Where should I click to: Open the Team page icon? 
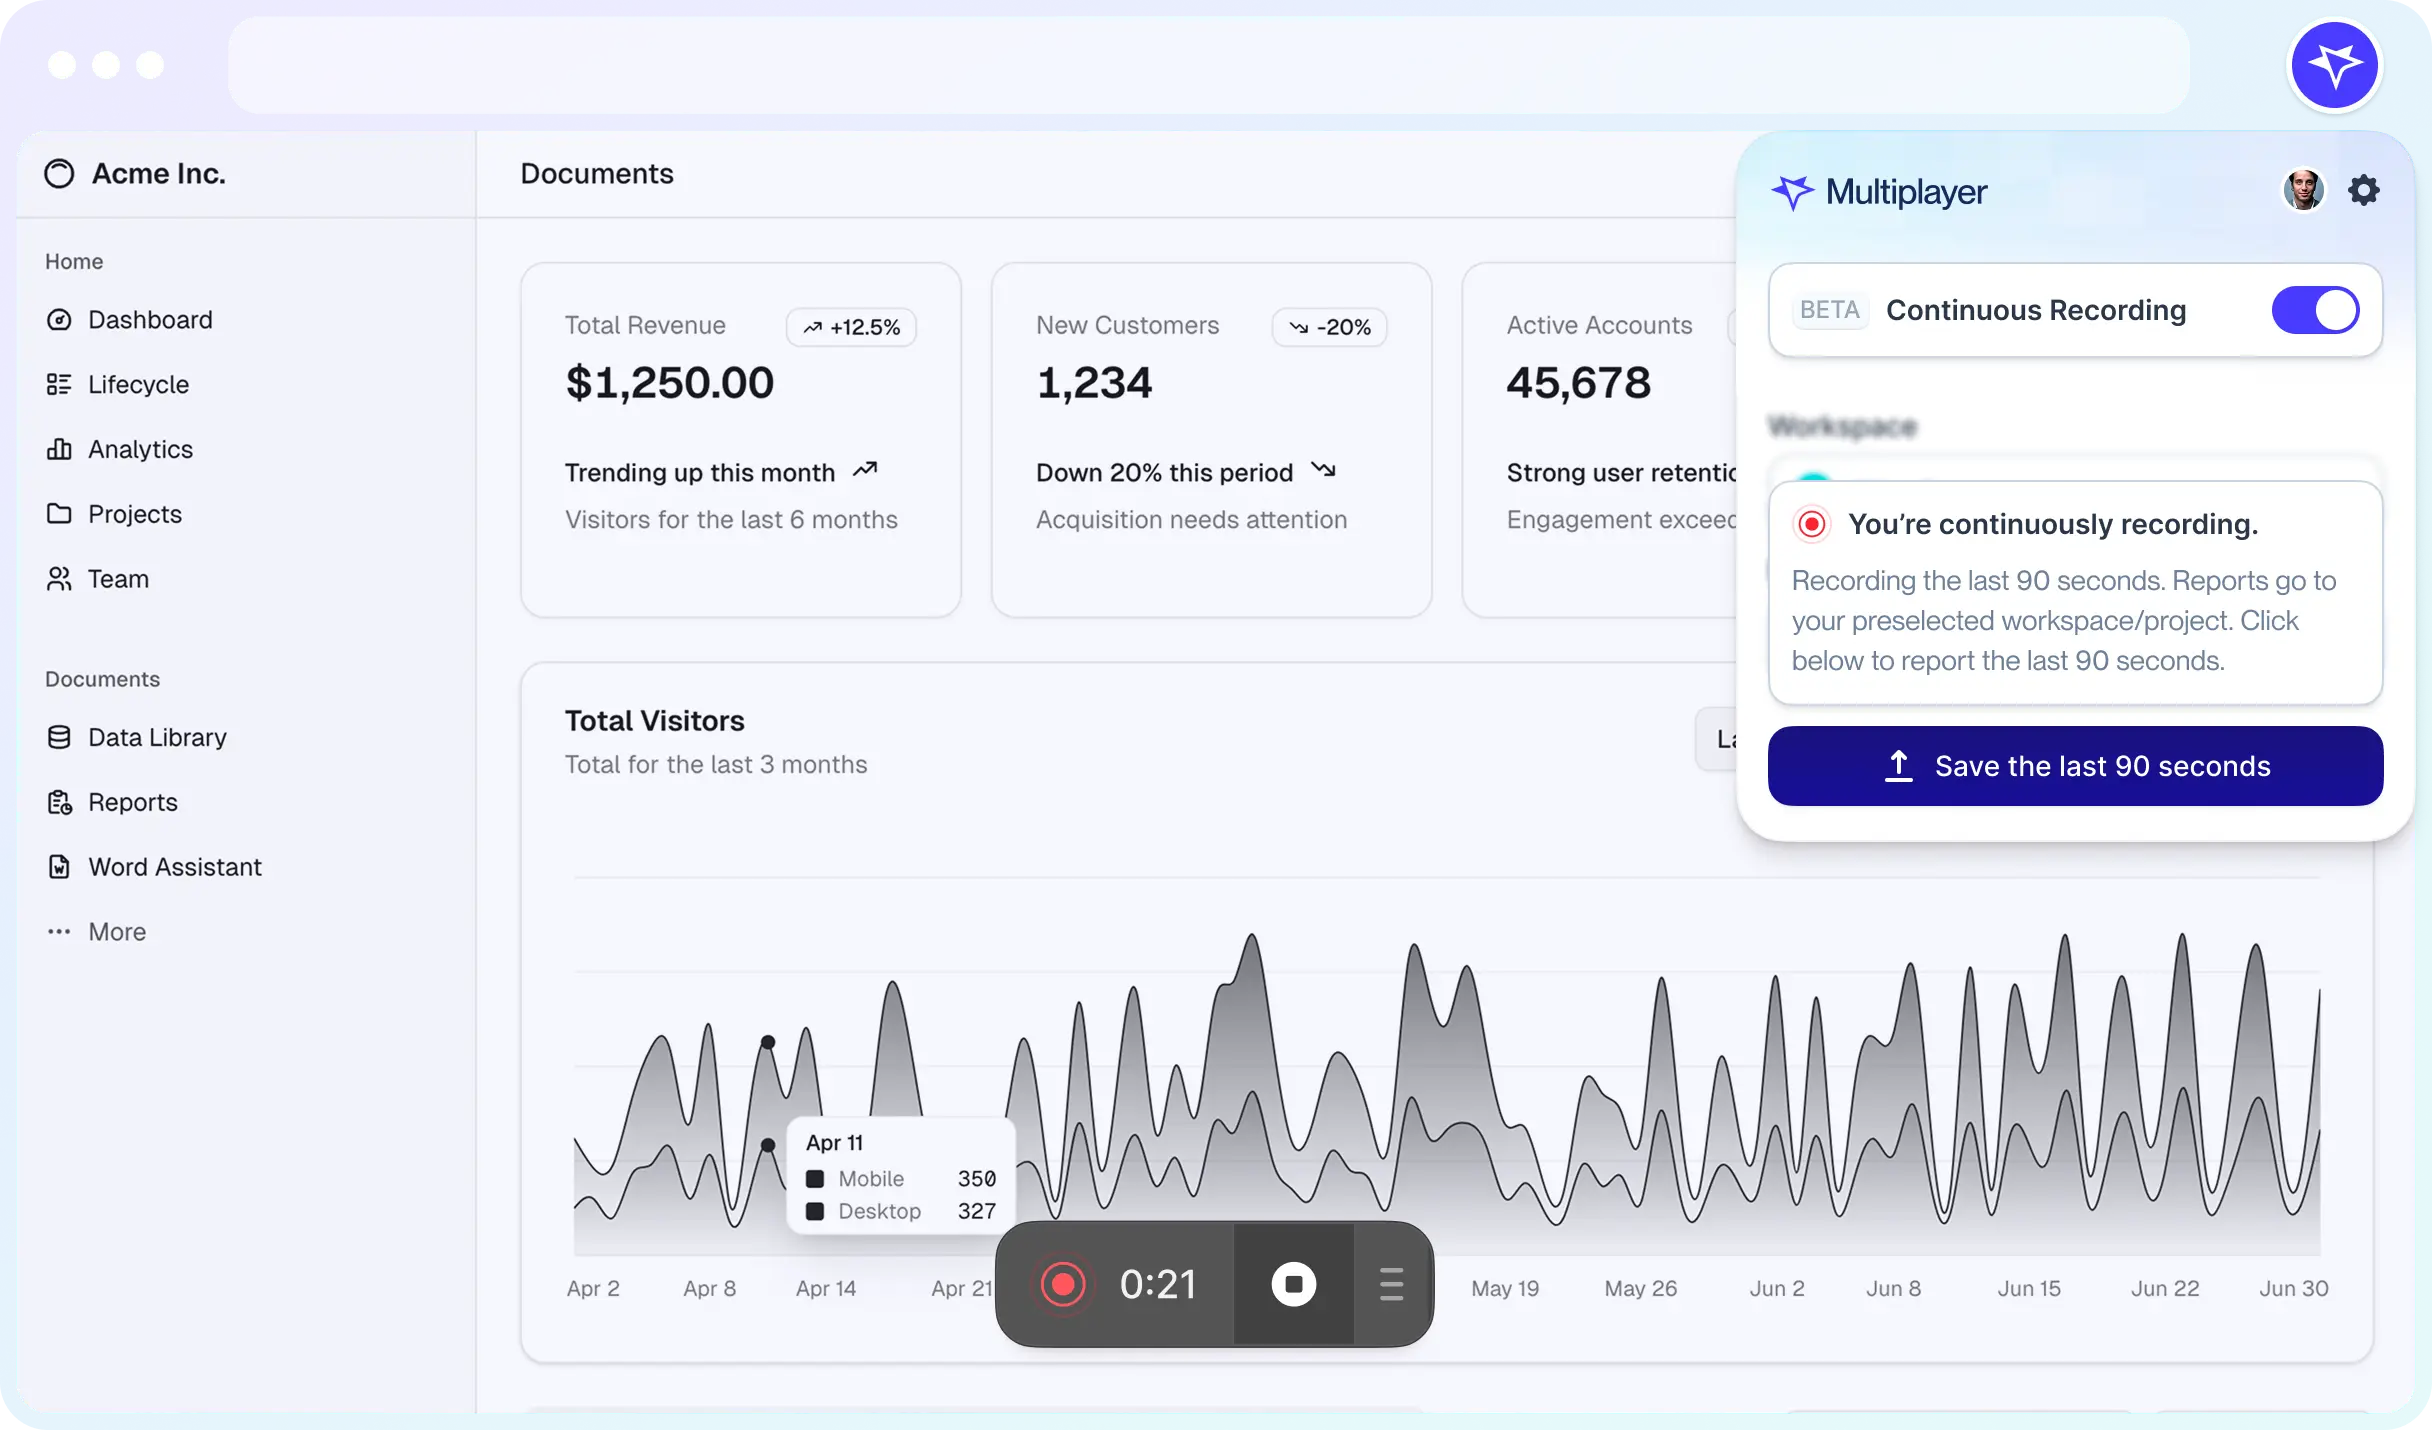click(59, 579)
